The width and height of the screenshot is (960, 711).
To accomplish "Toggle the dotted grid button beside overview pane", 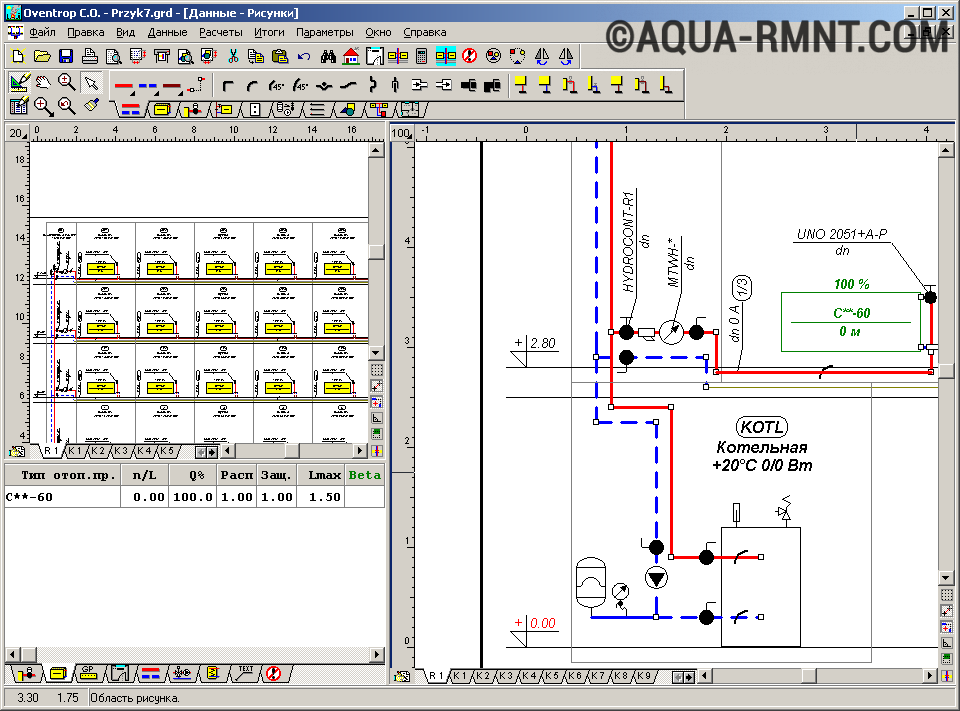I will (377, 369).
